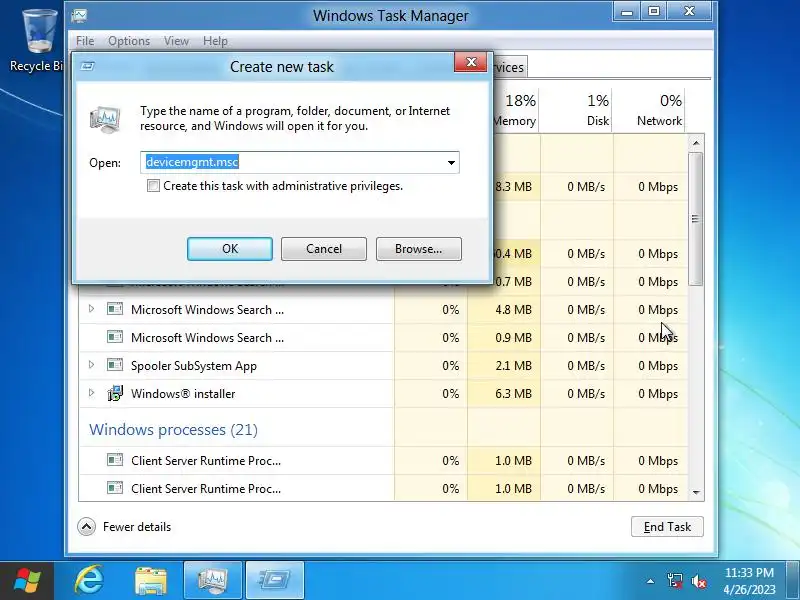Click icon of Microsoft Windows Search 0.9 MB row
The height and width of the screenshot is (600, 800).
click(115, 337)
